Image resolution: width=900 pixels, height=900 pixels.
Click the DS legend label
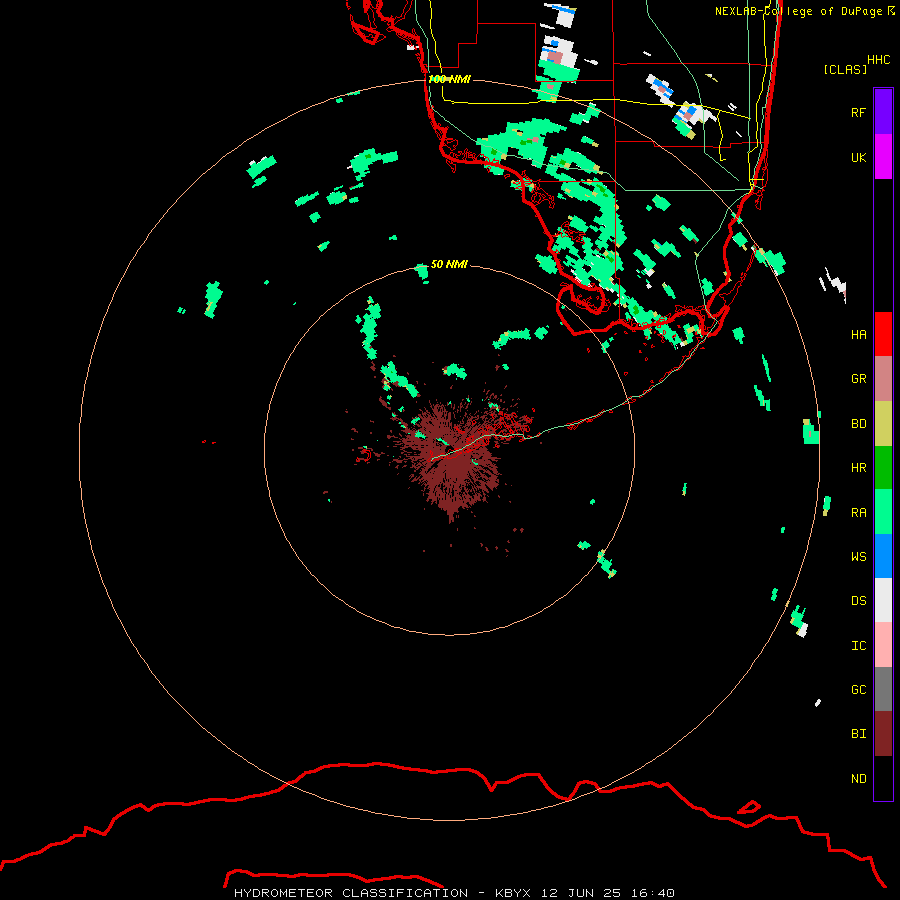[858, 600]
